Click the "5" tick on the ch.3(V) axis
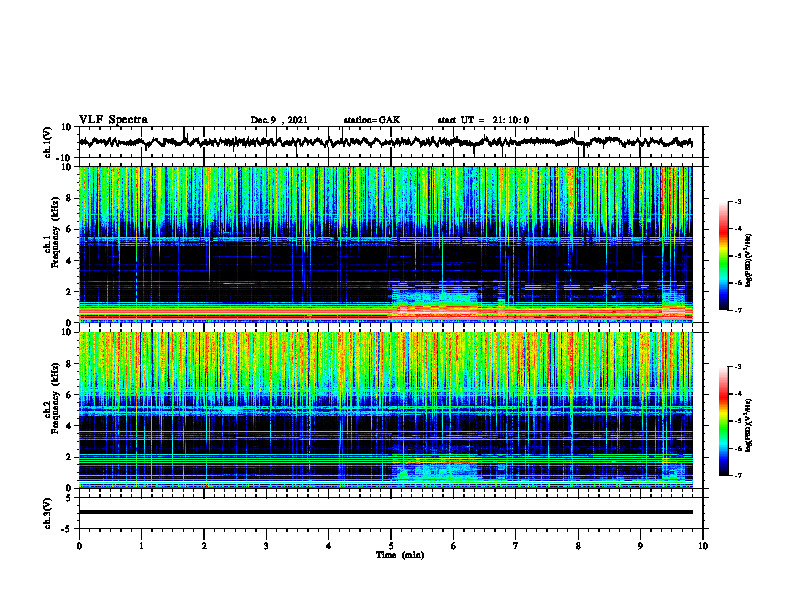 pyautogui.click(x=69, y=497)
